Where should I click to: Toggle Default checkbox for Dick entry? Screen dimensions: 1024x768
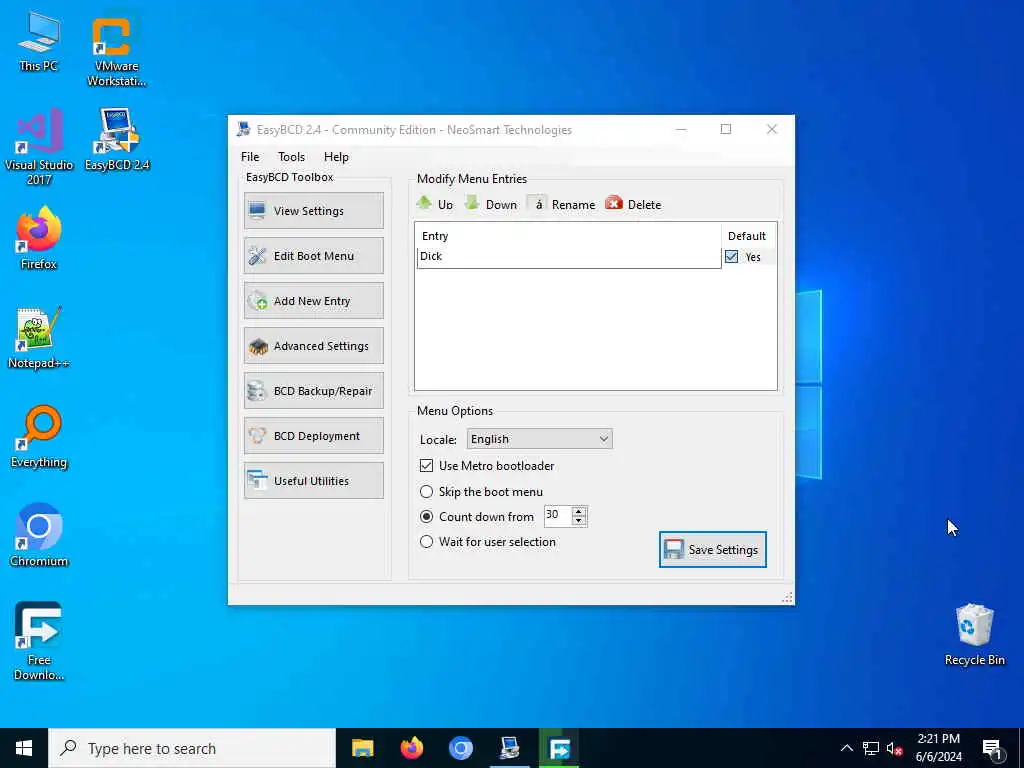731,257
